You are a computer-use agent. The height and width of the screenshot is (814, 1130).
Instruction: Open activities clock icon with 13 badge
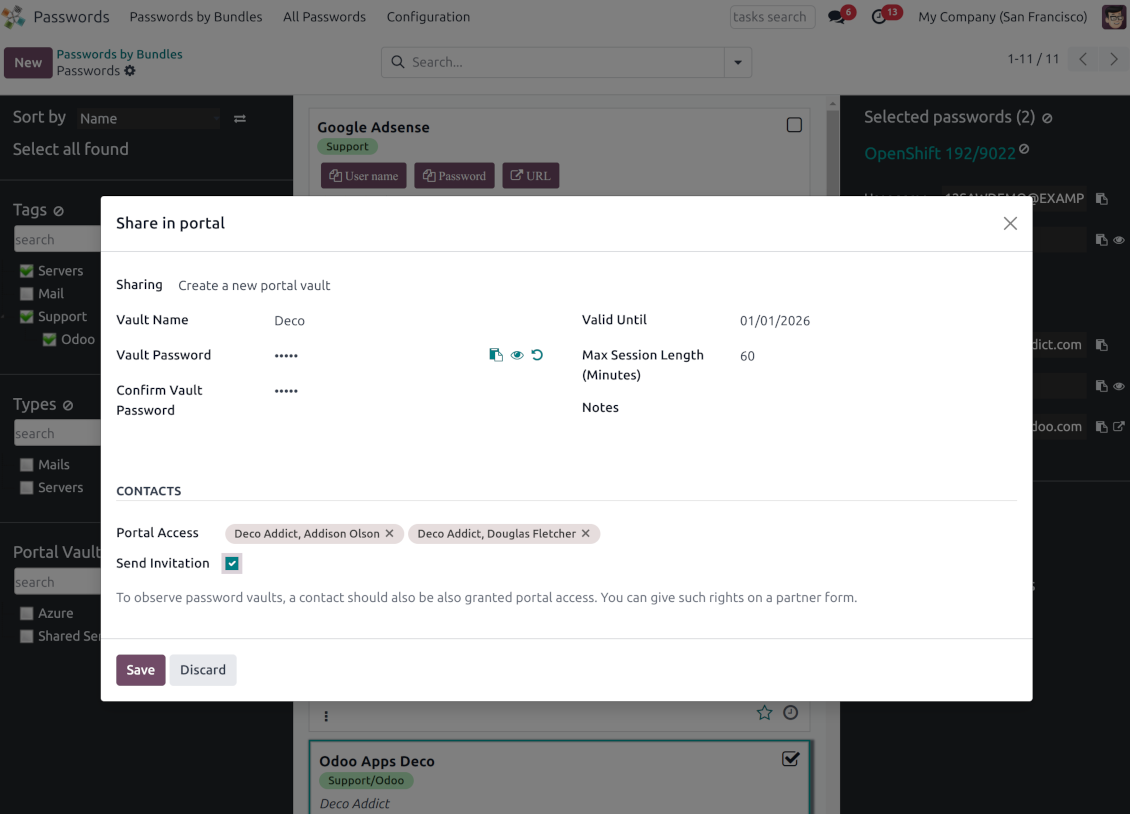coord(879,17)
